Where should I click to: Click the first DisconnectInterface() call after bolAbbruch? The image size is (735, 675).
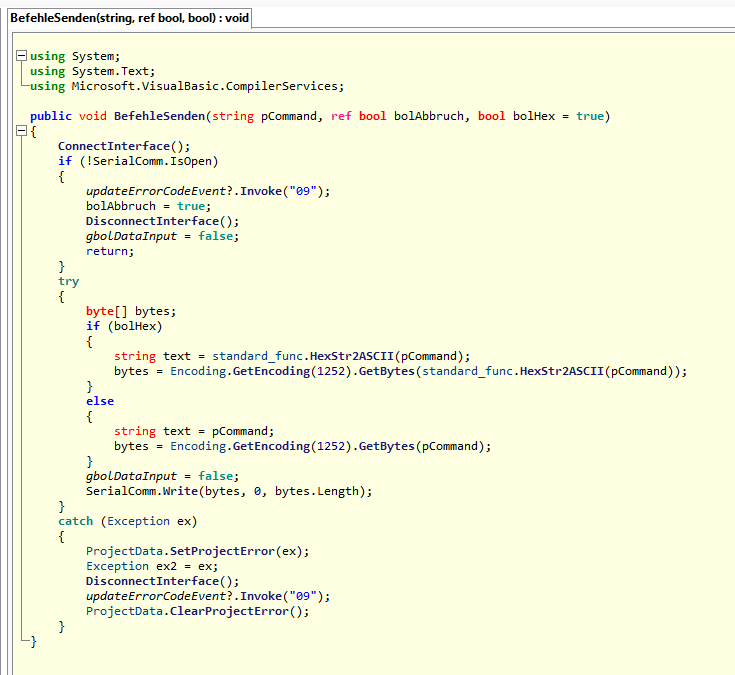pos(162,221)
